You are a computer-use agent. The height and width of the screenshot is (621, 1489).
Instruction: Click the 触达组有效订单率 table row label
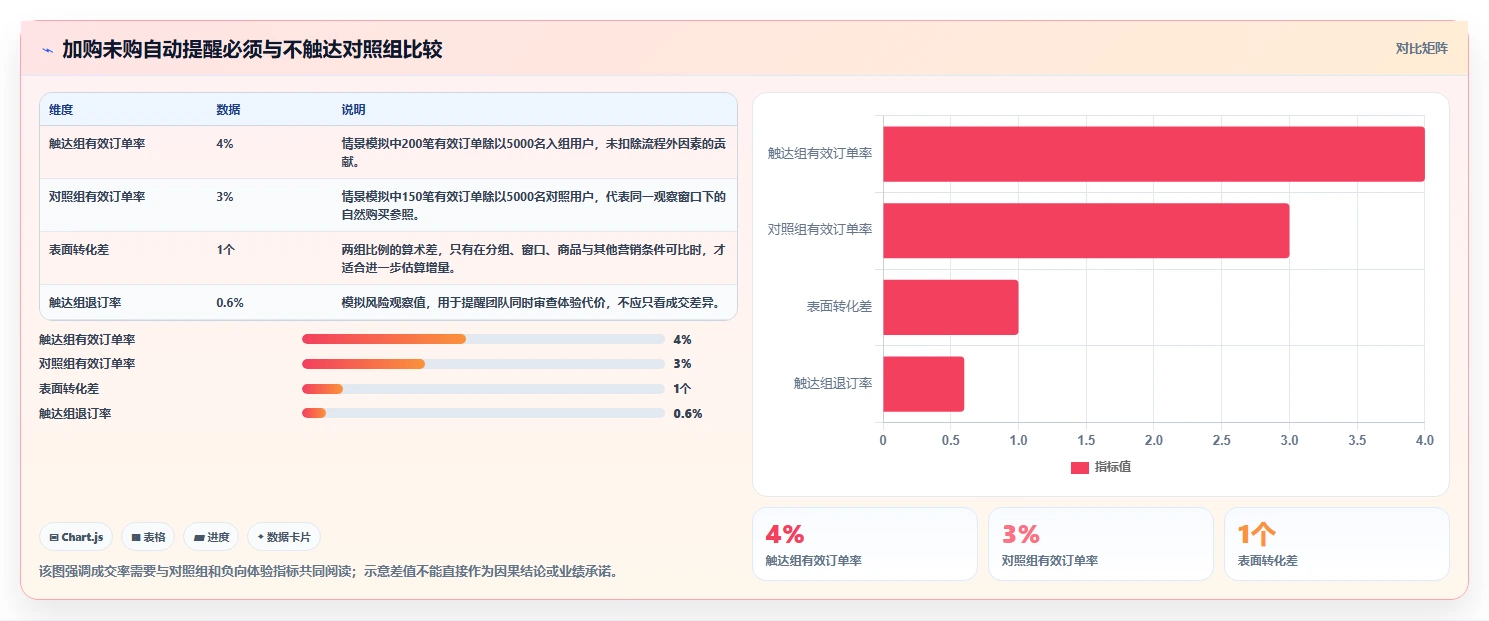(x=97, y=144)
